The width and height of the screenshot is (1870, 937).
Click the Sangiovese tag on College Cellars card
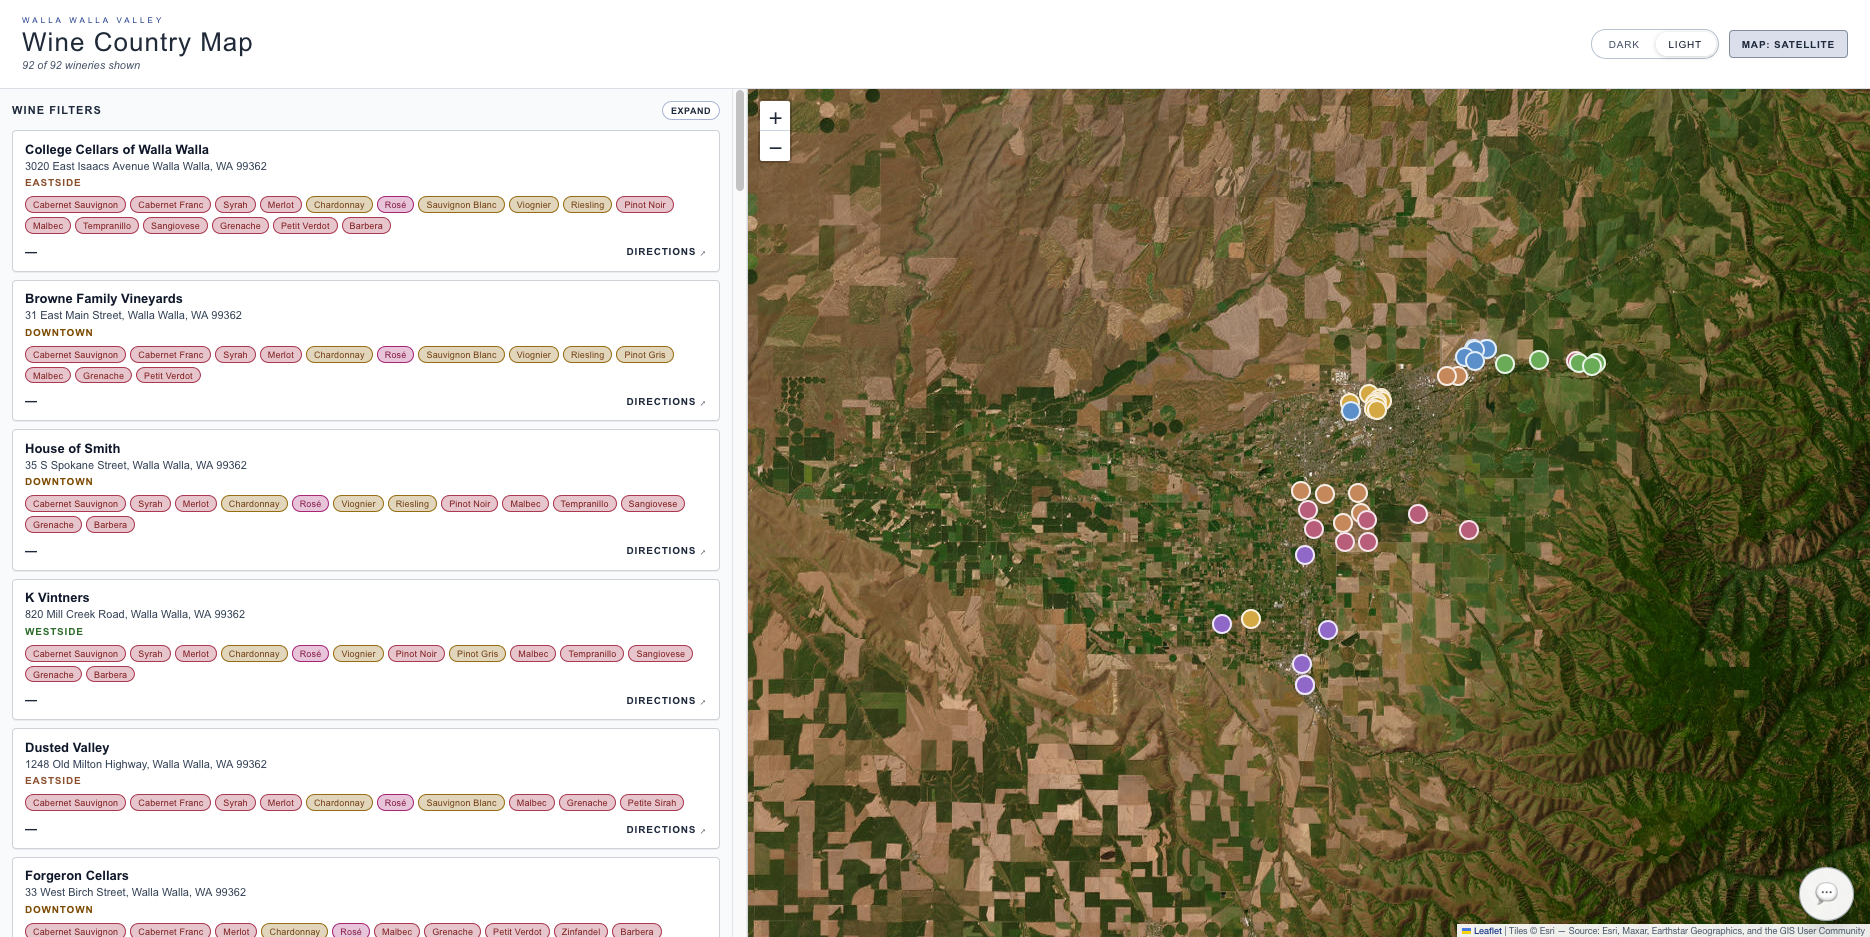175,226
